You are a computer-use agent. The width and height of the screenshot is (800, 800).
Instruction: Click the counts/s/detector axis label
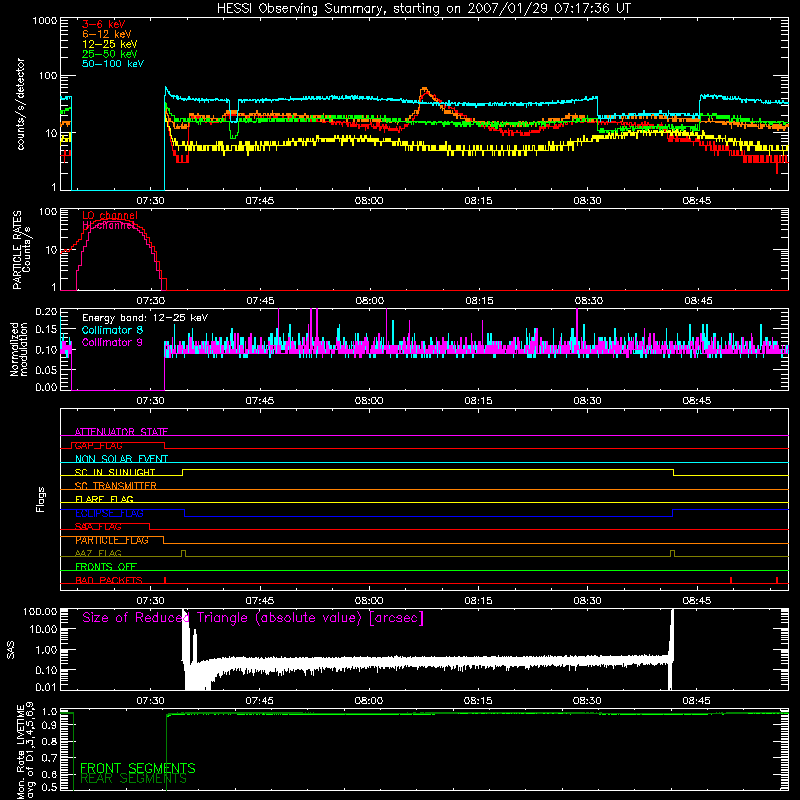(21, 104)
